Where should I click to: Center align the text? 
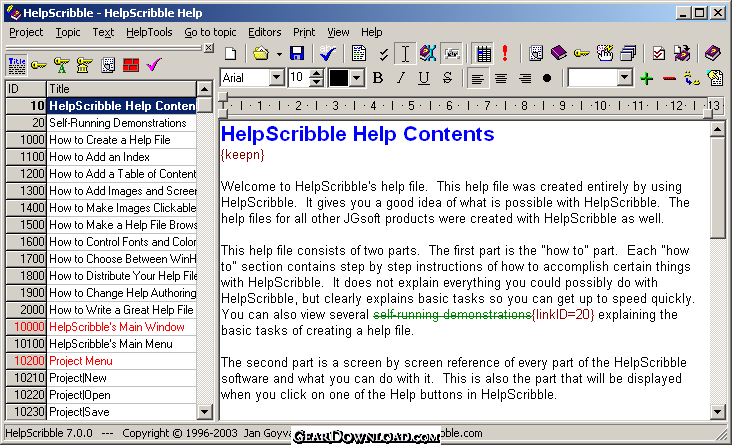click(x=501, y=78)
